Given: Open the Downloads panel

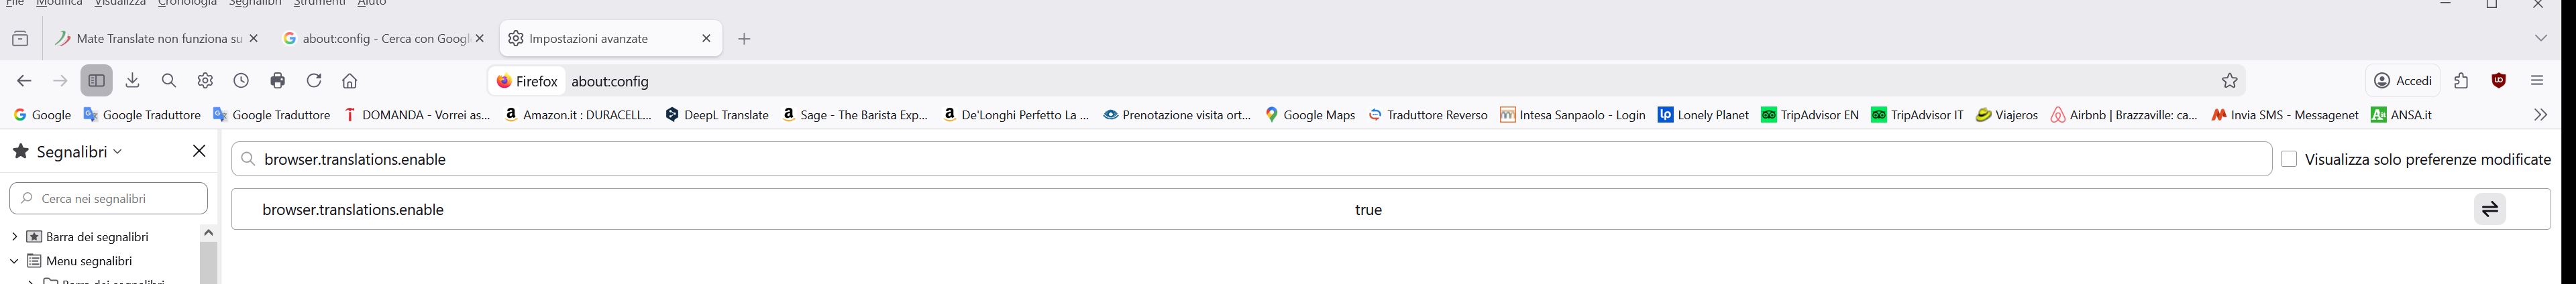Looking at the screenshot, I should [x=133, y=81].
